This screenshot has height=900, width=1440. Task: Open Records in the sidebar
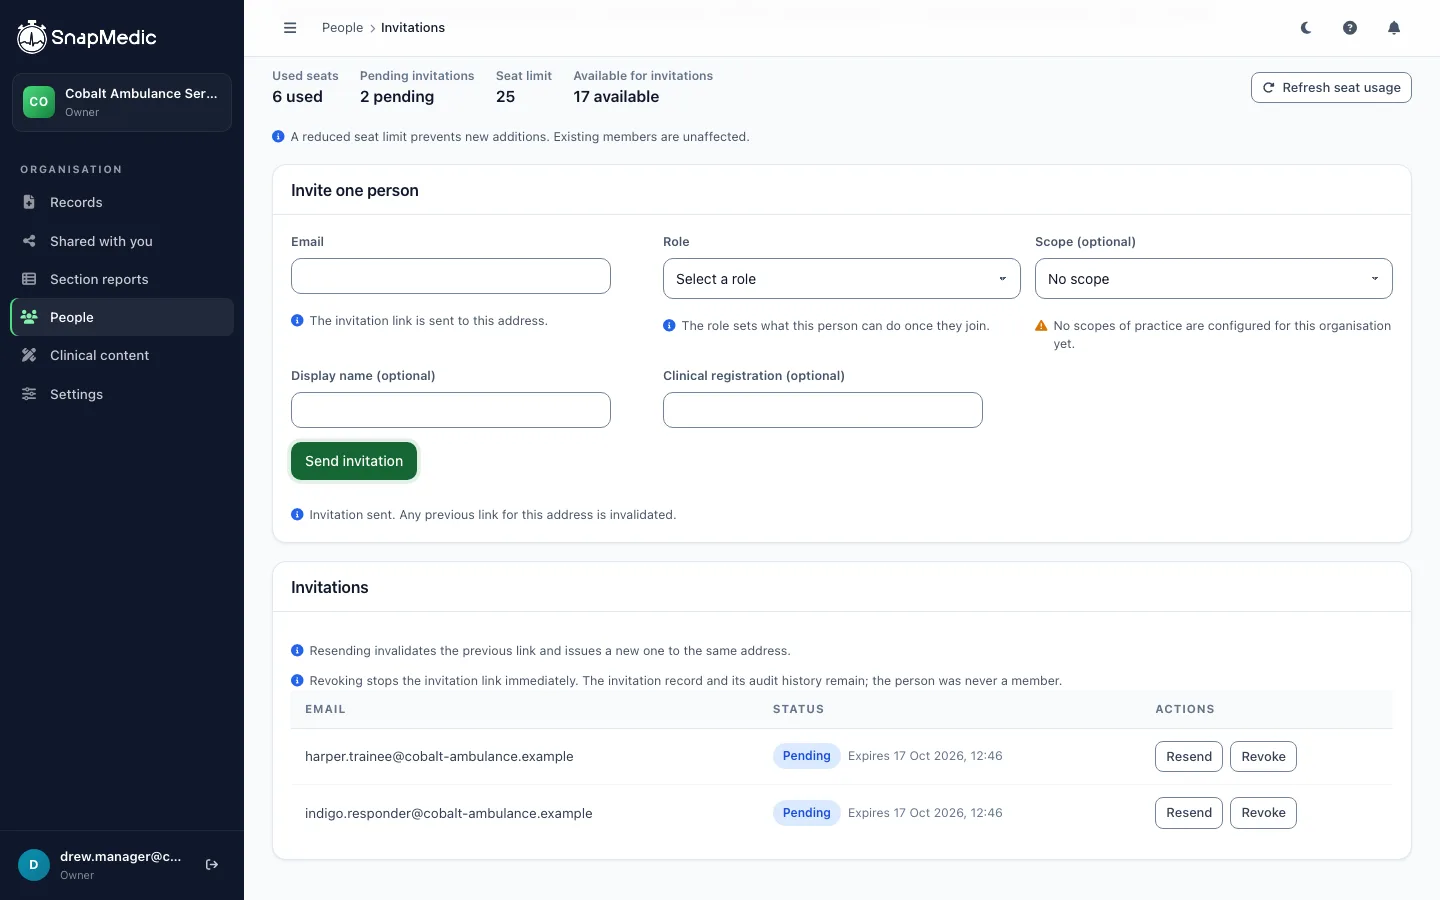[122, 202]
